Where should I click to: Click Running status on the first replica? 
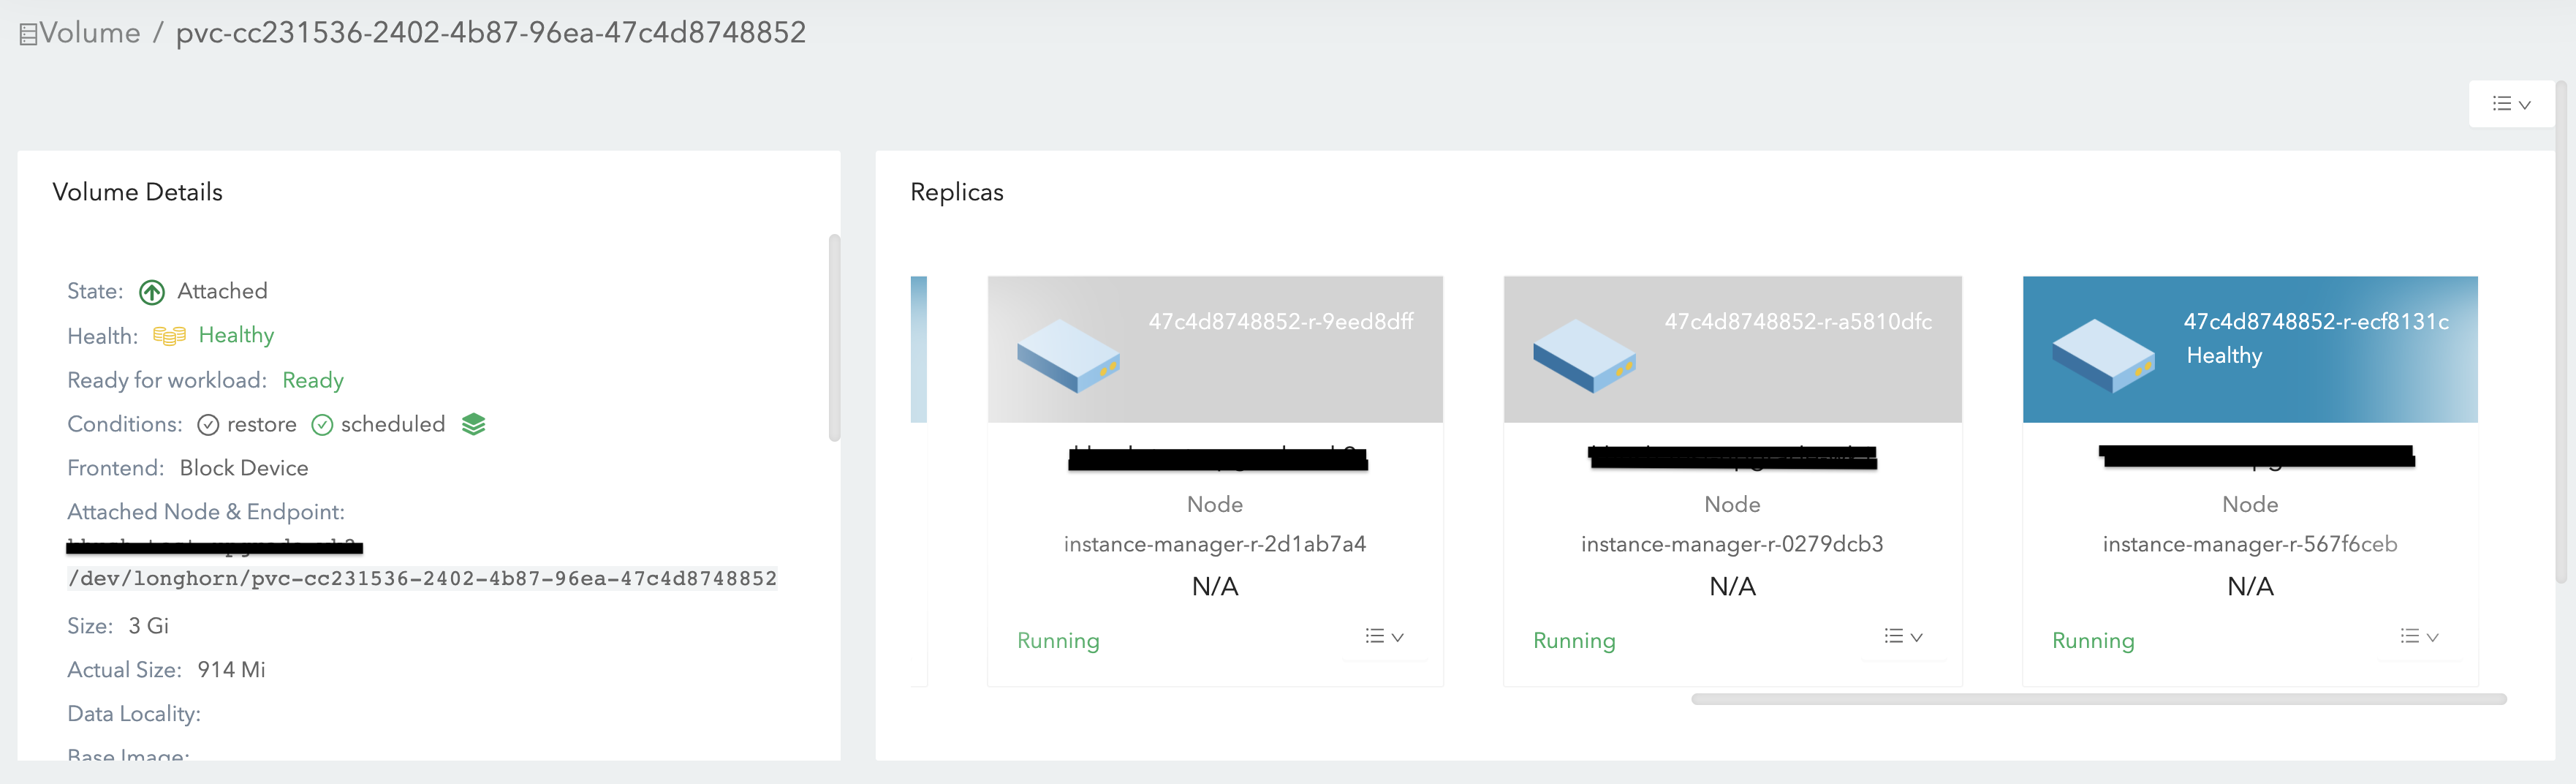1058,641
